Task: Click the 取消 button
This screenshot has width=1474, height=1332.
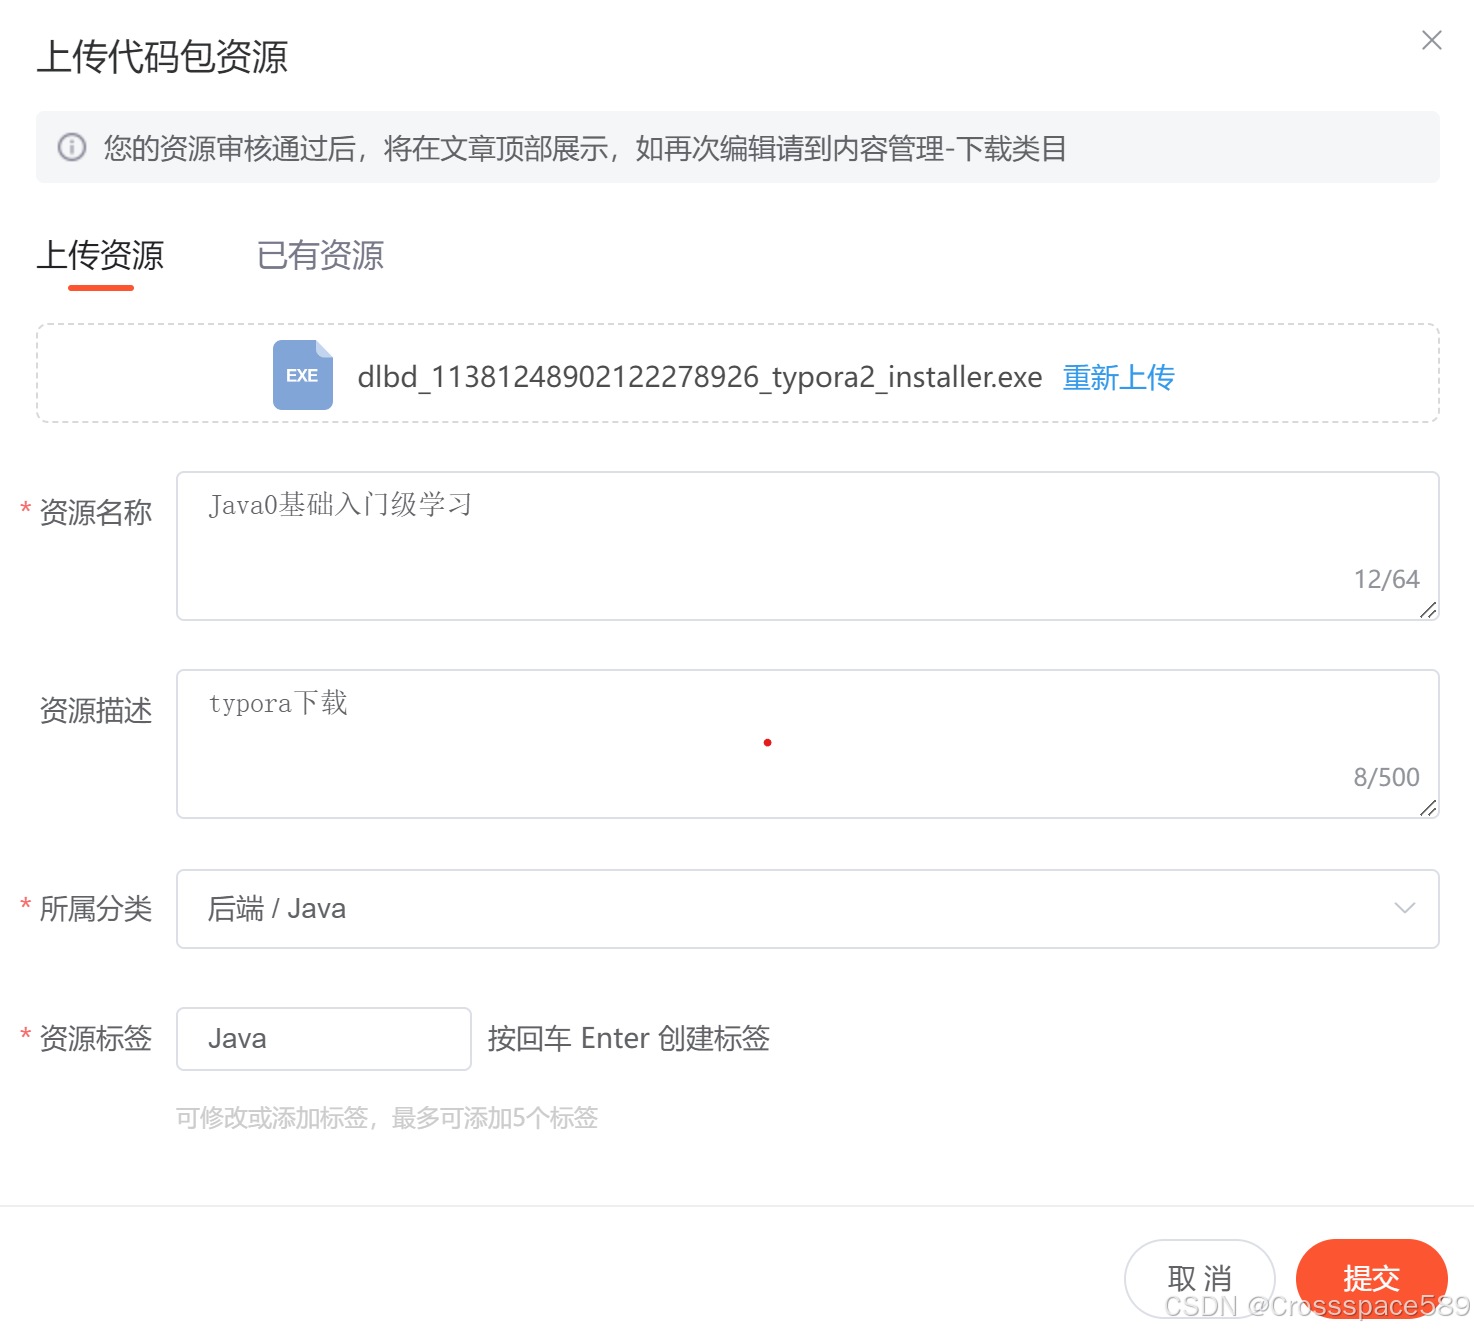Action: click(1200, 1277)
